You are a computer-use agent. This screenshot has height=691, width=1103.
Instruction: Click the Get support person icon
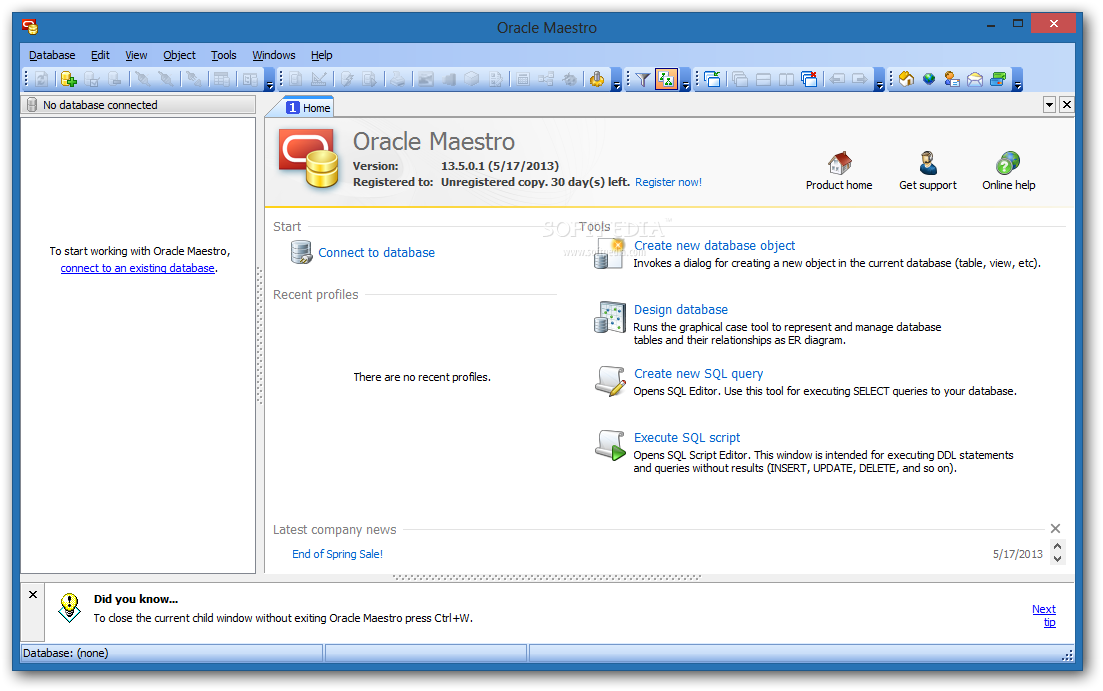coord(928,163)
